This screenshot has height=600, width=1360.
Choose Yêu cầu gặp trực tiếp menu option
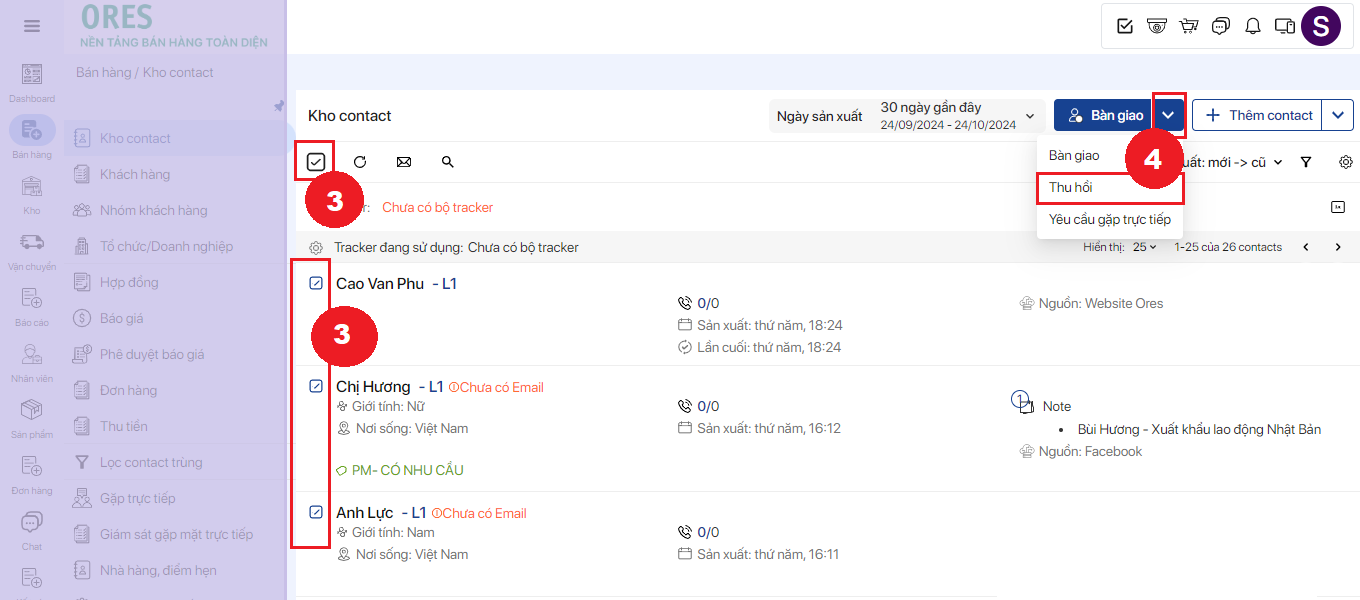pos(1109,220)
